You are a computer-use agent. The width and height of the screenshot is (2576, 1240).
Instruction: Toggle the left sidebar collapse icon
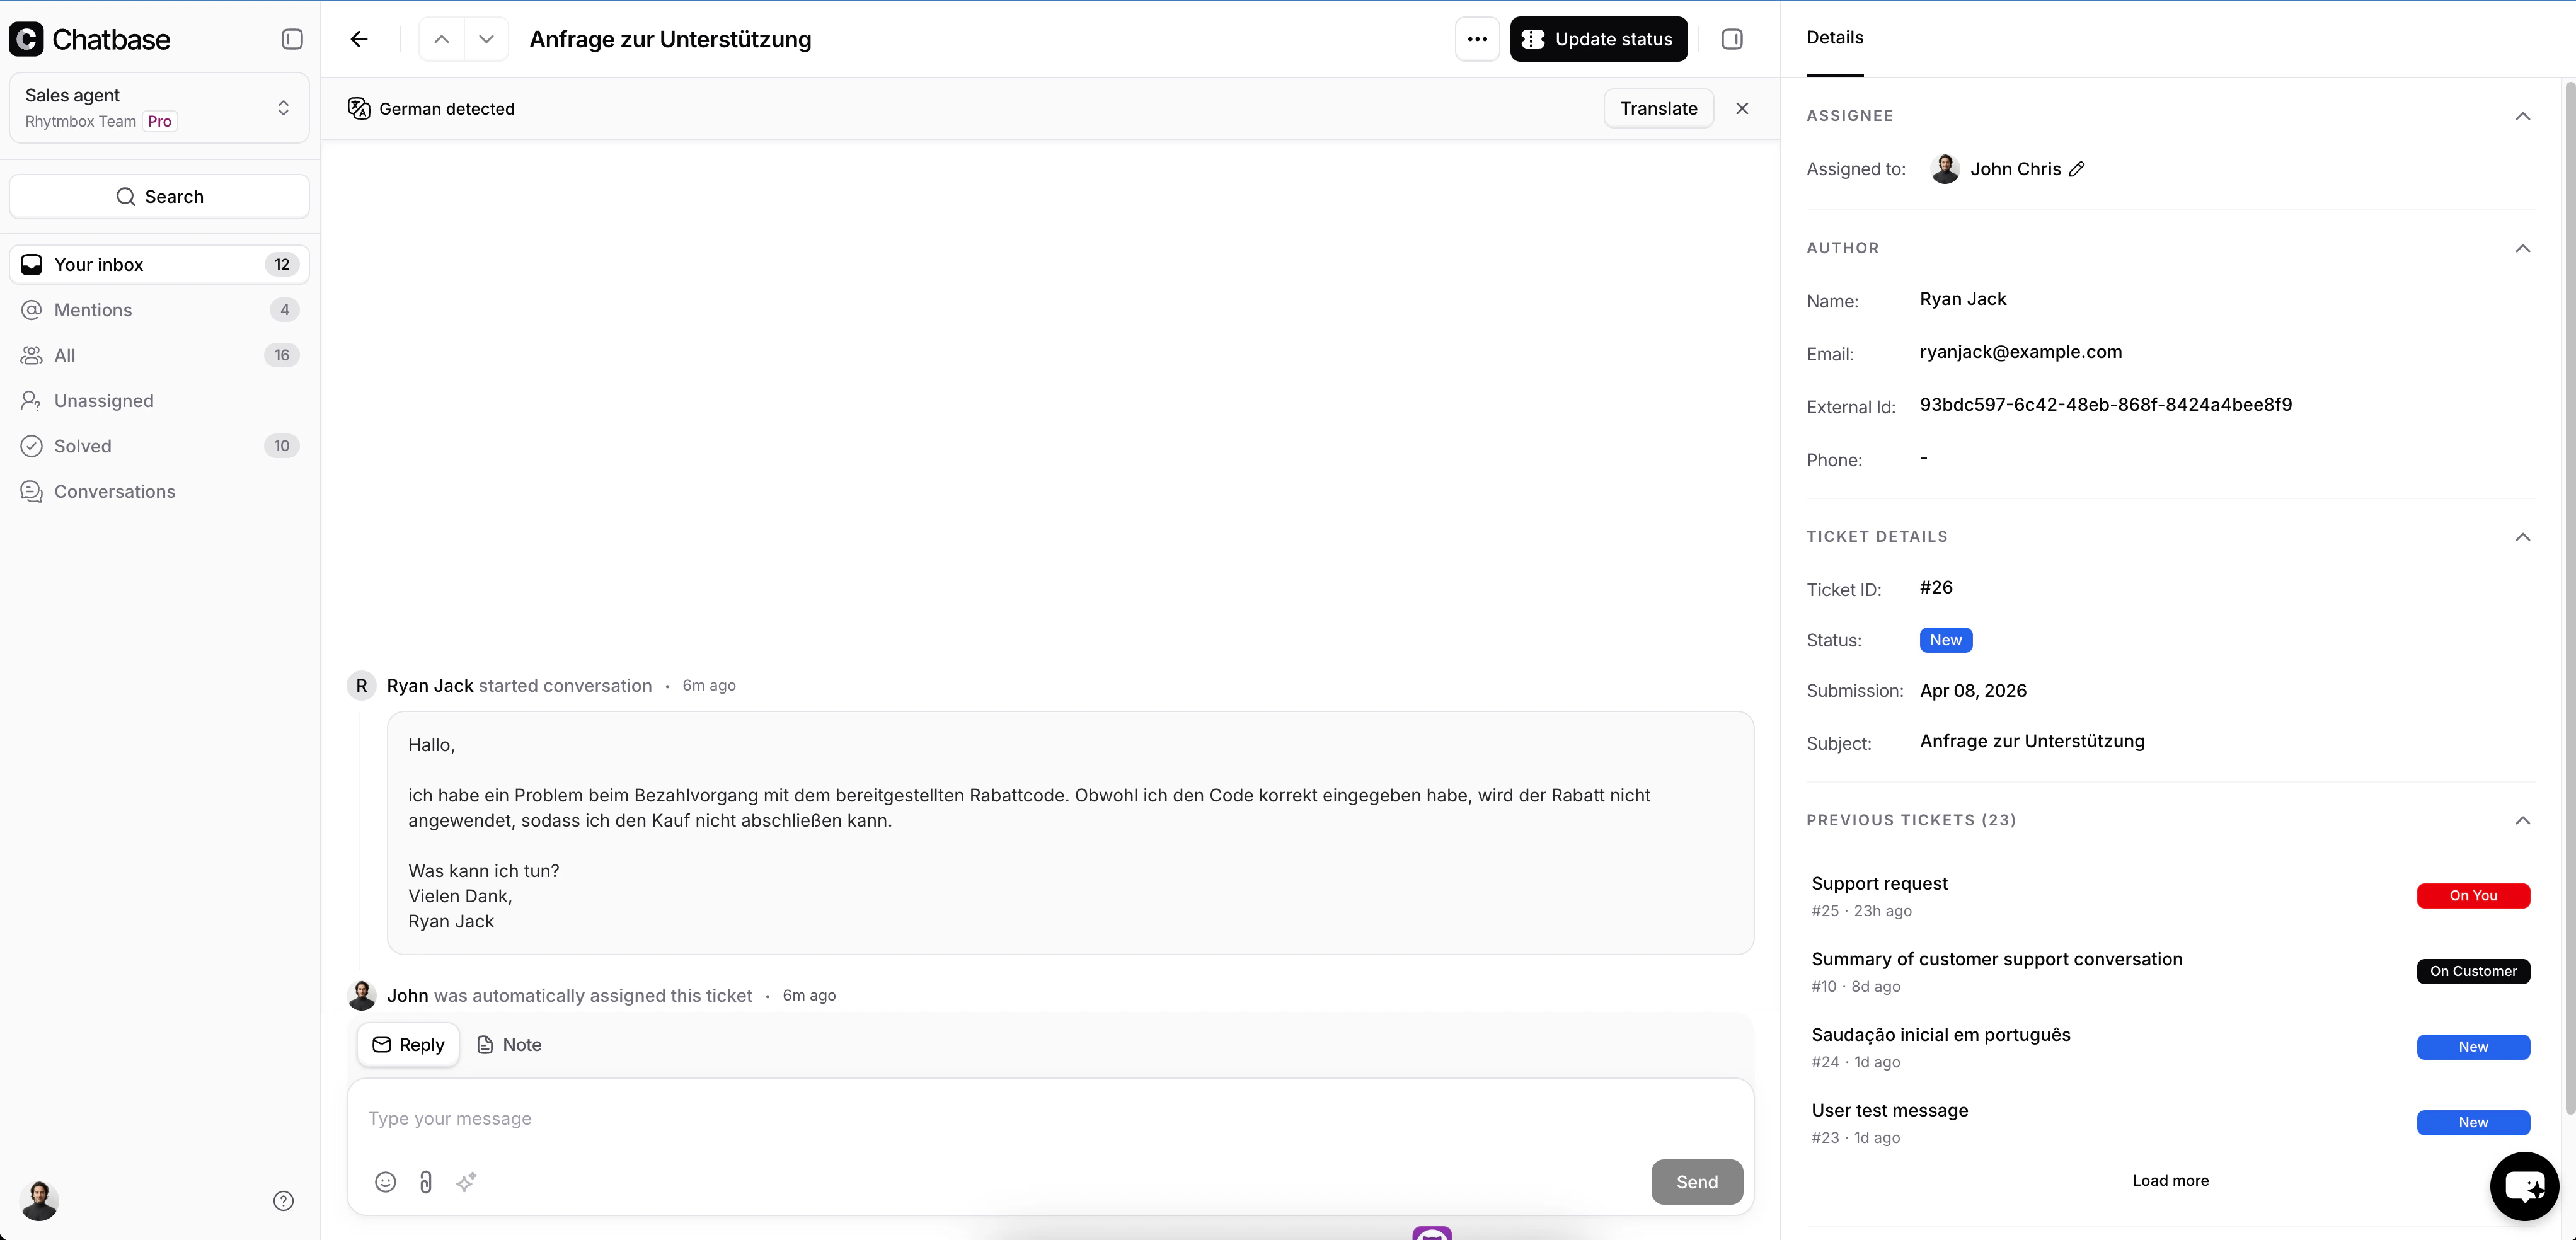click(292, 39)
